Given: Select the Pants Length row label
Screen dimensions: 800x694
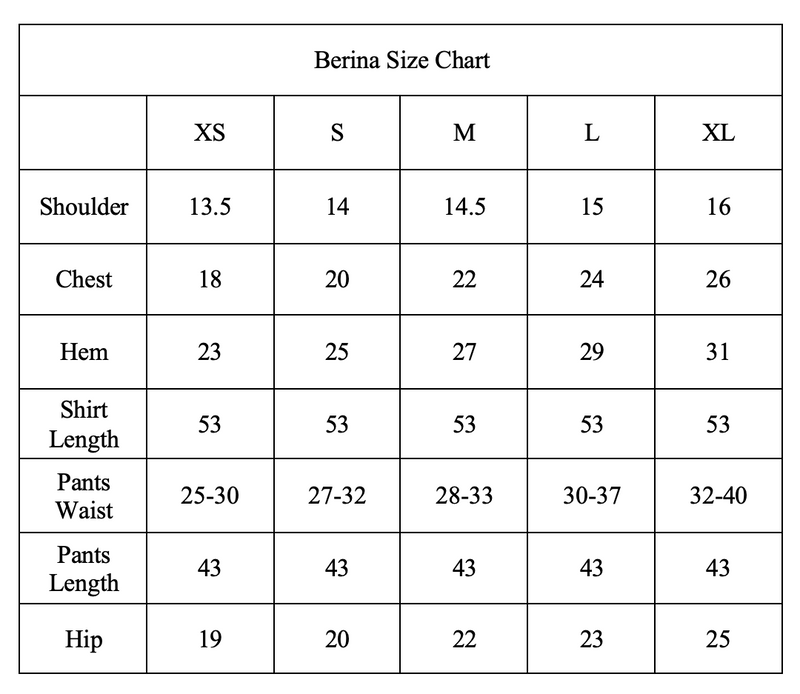Looking at the screenshot, I should (x=84, y=568).
